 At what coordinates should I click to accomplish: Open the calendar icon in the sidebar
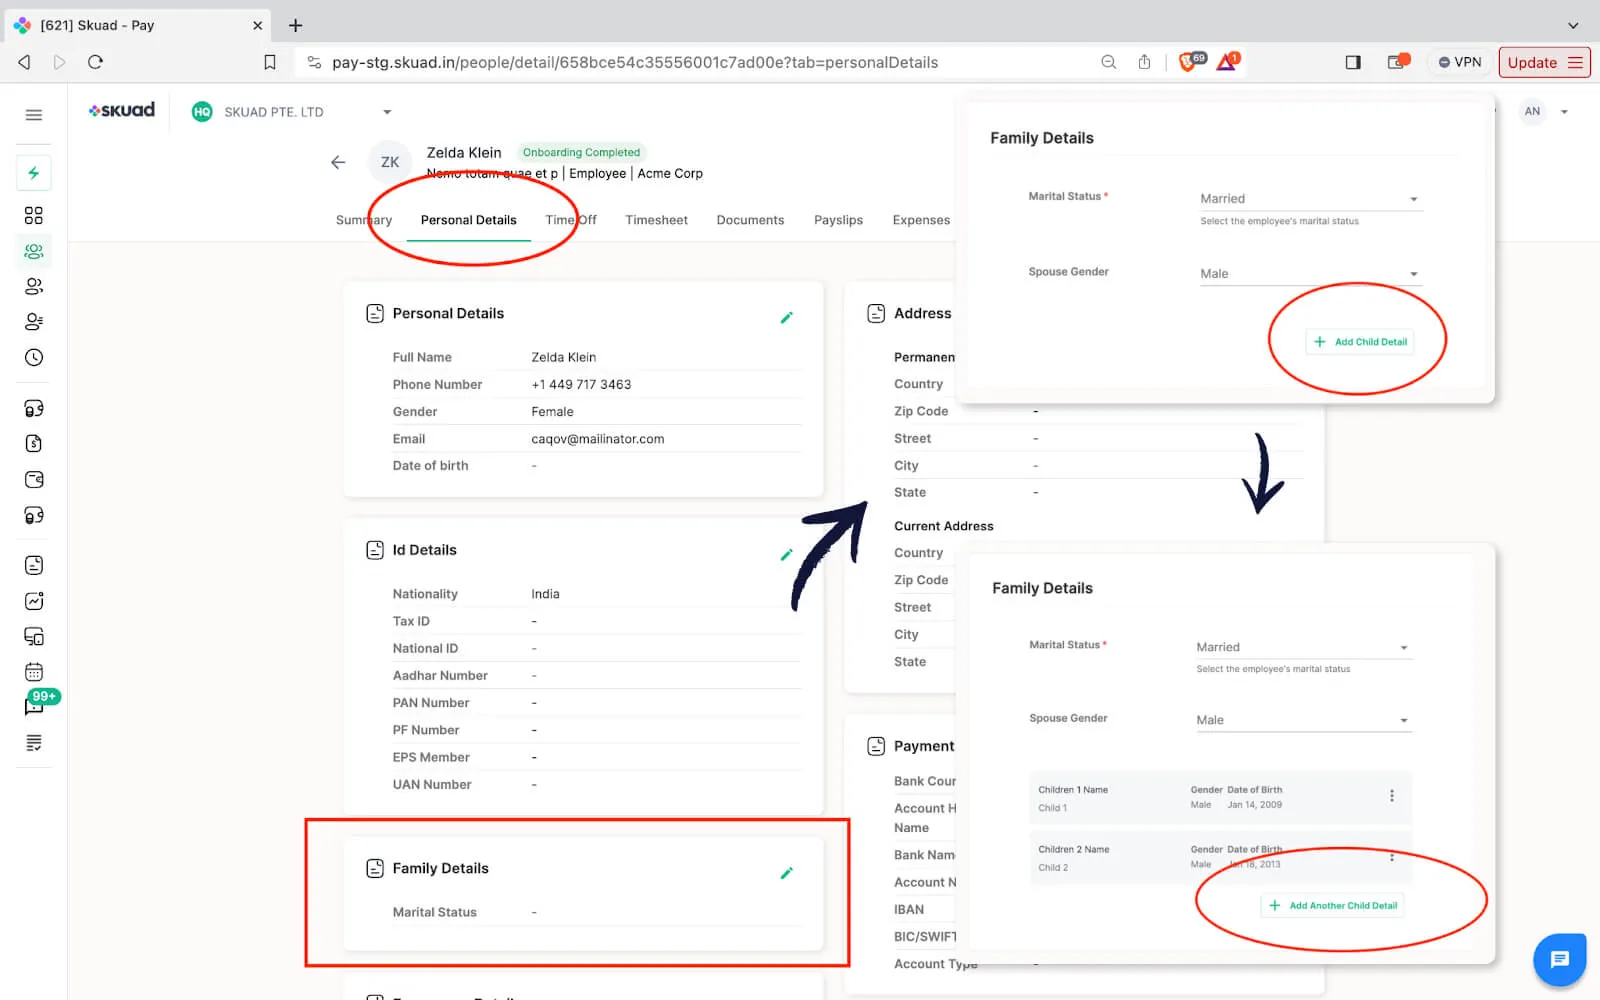pos(34,672)
